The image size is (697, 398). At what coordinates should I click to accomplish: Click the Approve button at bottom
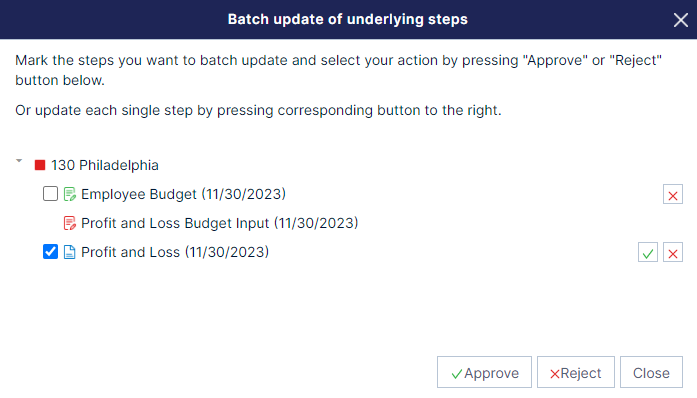484,372
